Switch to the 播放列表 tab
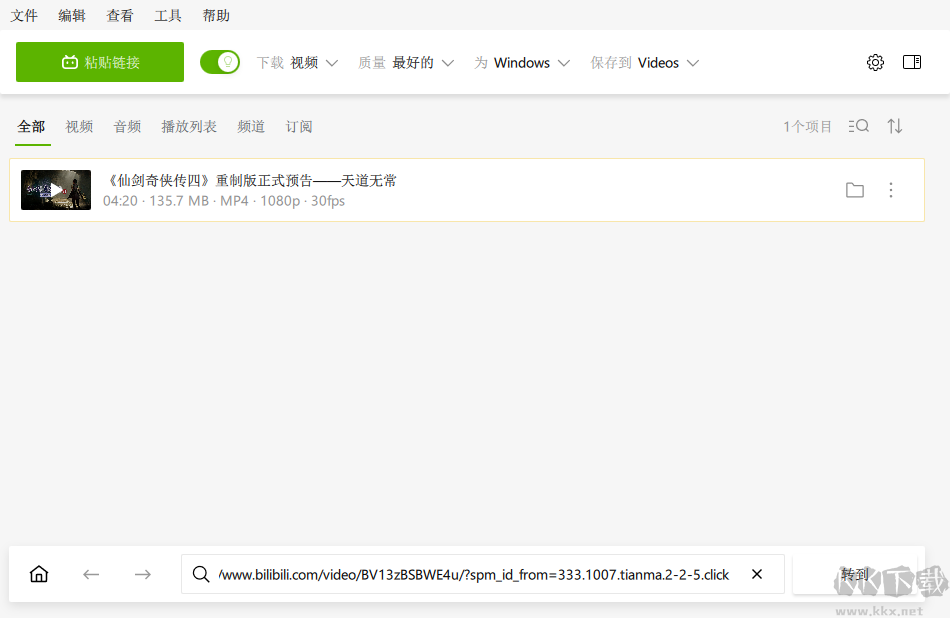The image size is (950, 618). [188, 126]
